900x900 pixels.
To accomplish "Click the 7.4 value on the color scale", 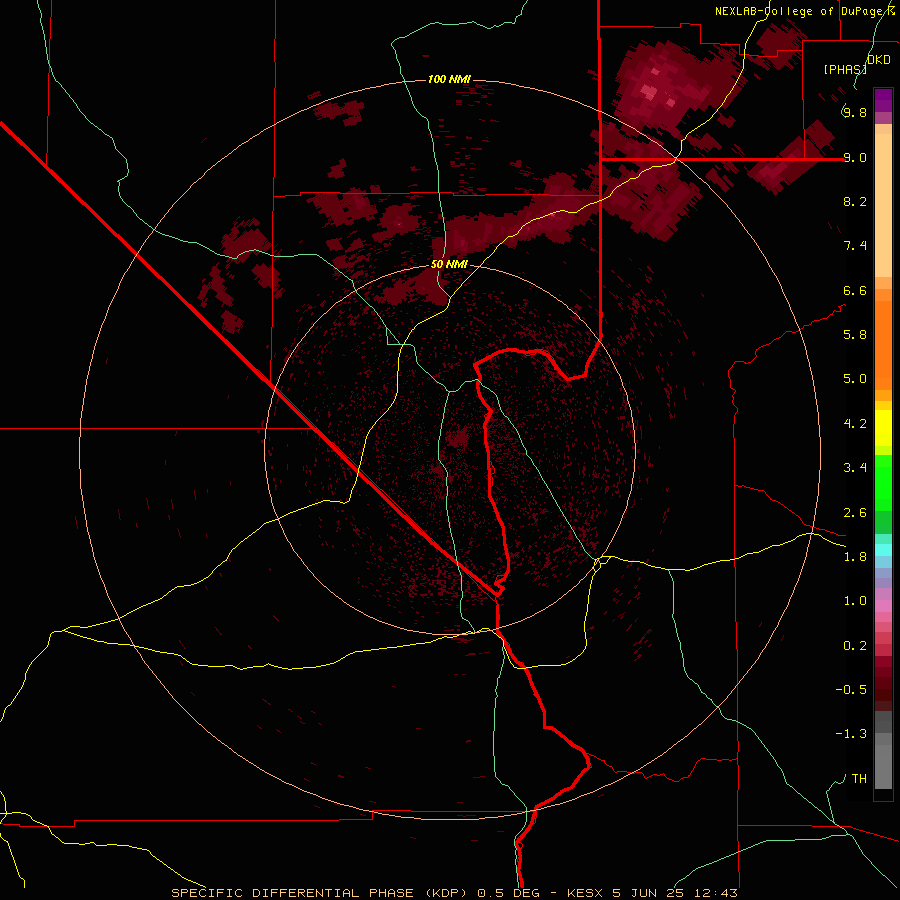I will [x=855, y=246].
